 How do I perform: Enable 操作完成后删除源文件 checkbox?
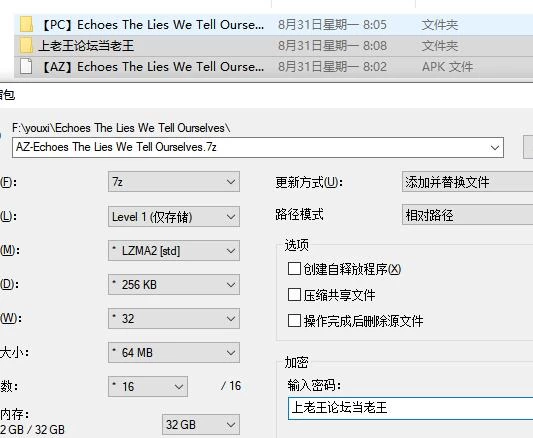point(294,320)
